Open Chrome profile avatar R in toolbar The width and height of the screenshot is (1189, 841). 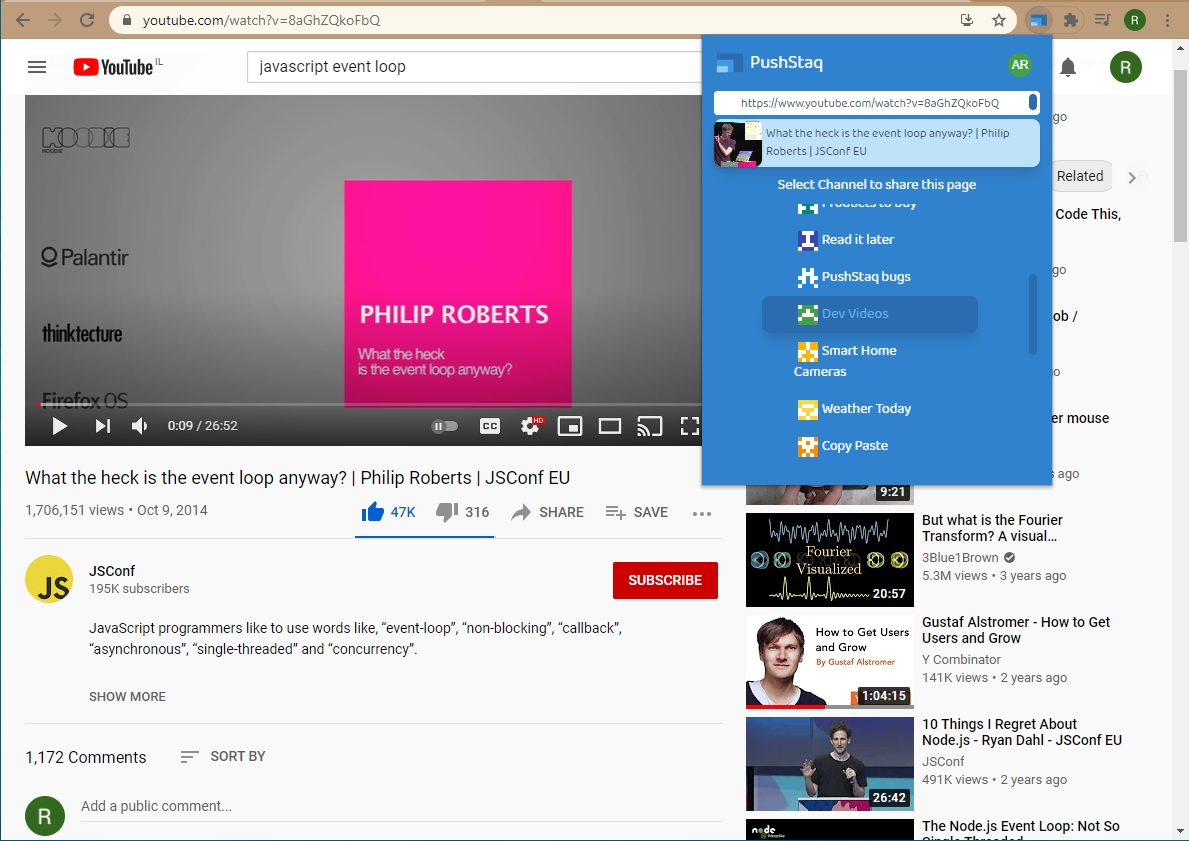[x=1134, y=20]
